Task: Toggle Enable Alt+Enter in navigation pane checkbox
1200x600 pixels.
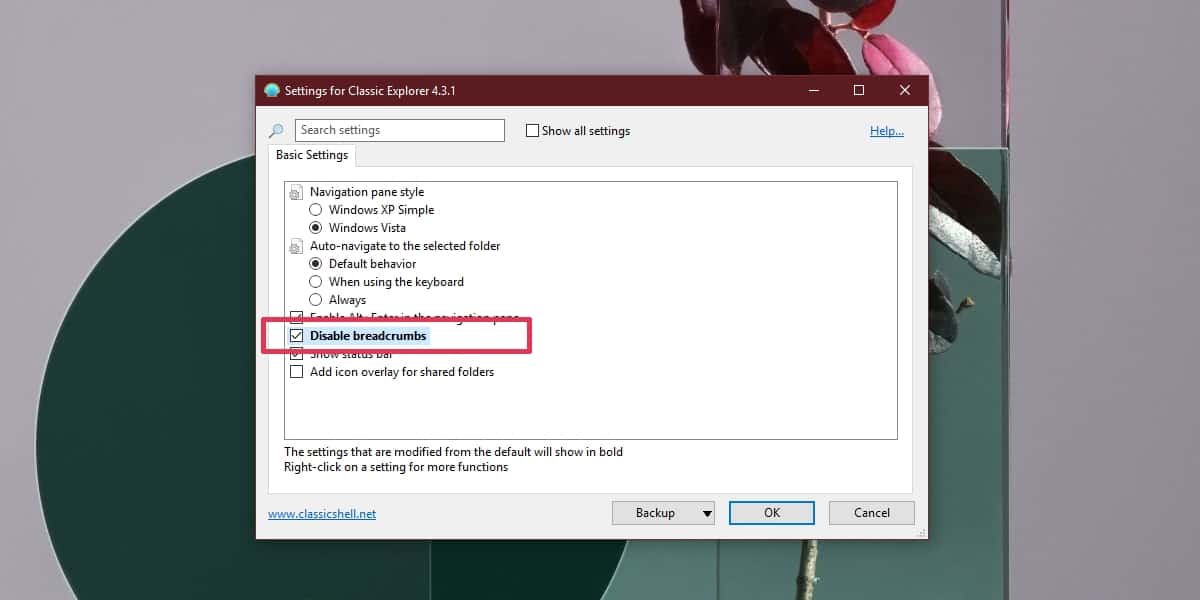Action: click(296, 318)
